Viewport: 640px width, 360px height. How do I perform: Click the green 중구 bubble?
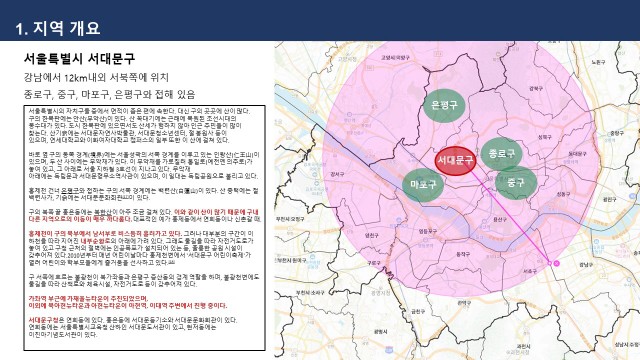[x=516, y=183]
